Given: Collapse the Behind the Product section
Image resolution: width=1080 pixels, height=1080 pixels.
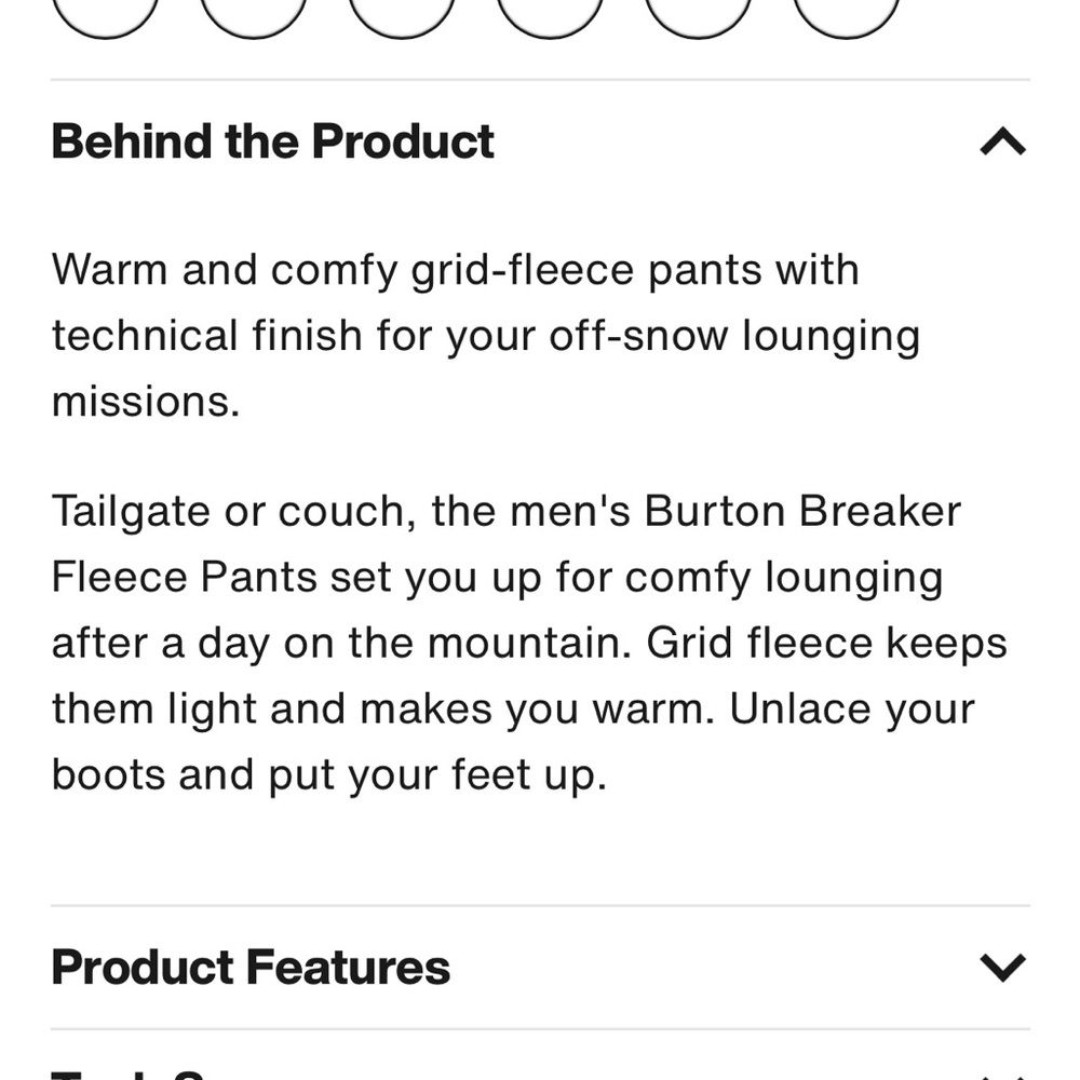Looking at the screenshot, I should click(x=540, y=142).
